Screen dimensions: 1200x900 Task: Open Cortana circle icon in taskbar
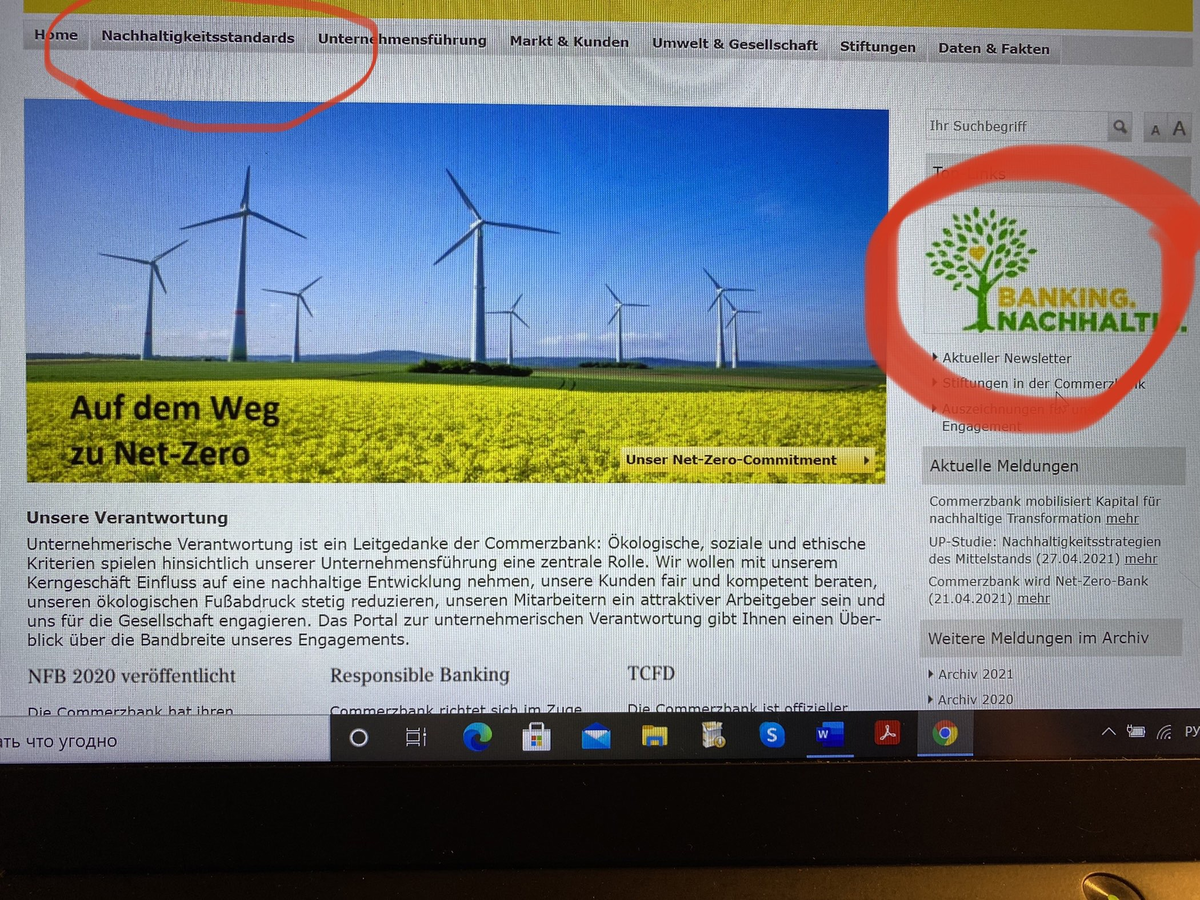pyautogui.click(x=358, y=738)
